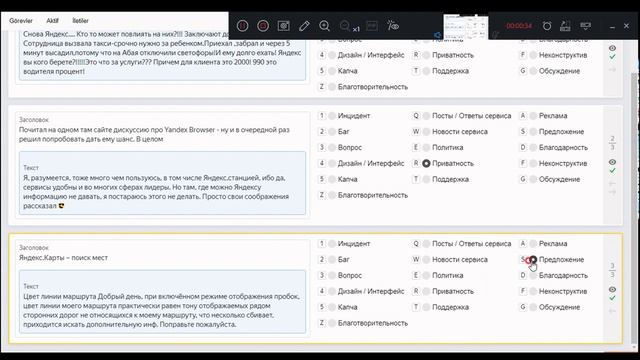The image size is (640, 360).
Task: Toggle the spotlight eye effect icon
Action: [x=393, y=26]
